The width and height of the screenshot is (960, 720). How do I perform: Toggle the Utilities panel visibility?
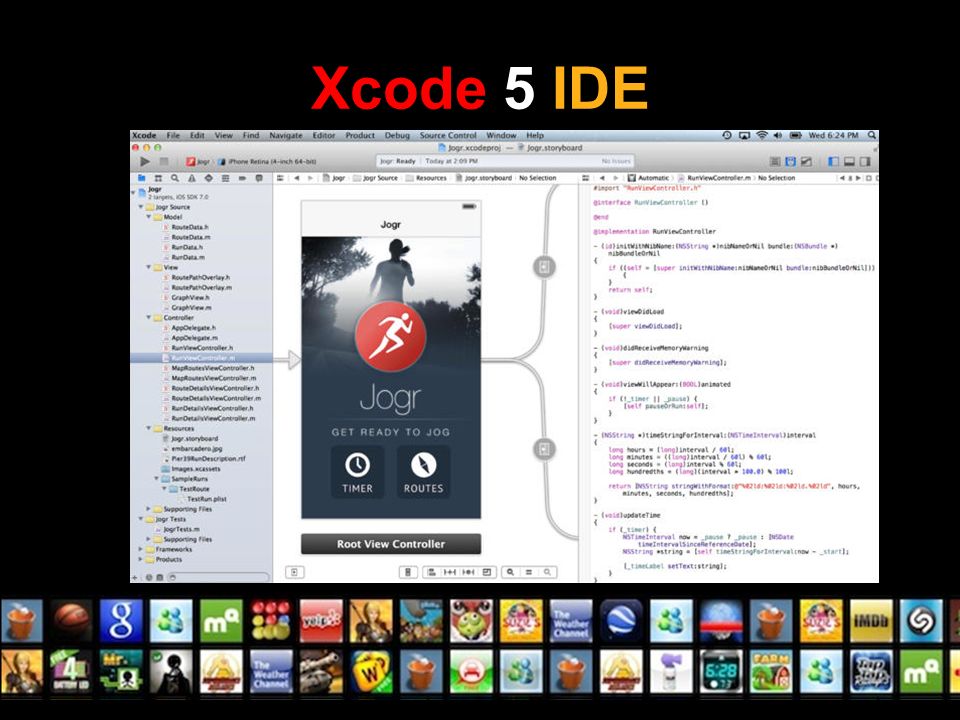pos(865,162)
